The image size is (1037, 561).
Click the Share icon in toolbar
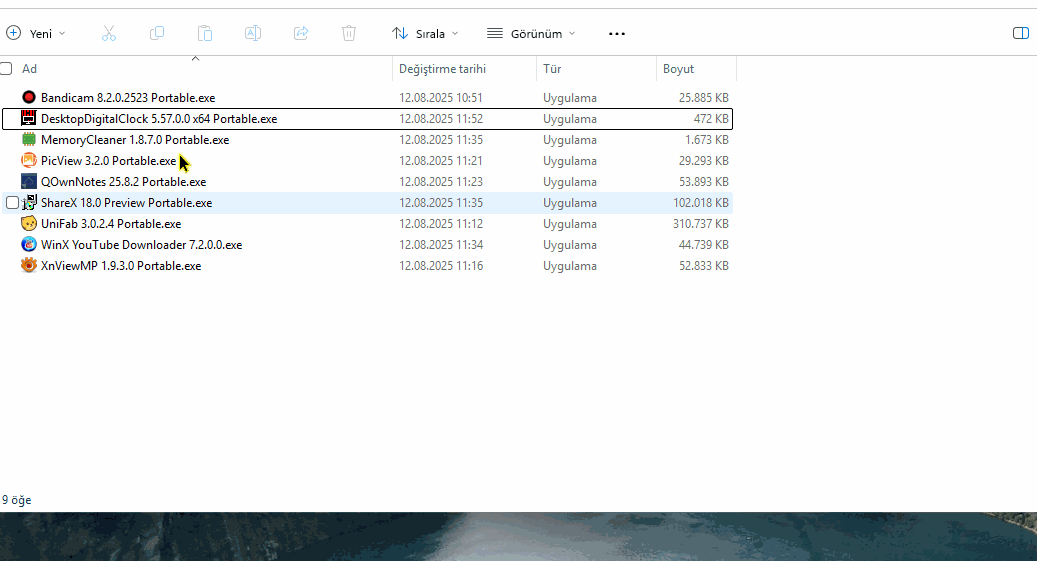click(301, 33)
